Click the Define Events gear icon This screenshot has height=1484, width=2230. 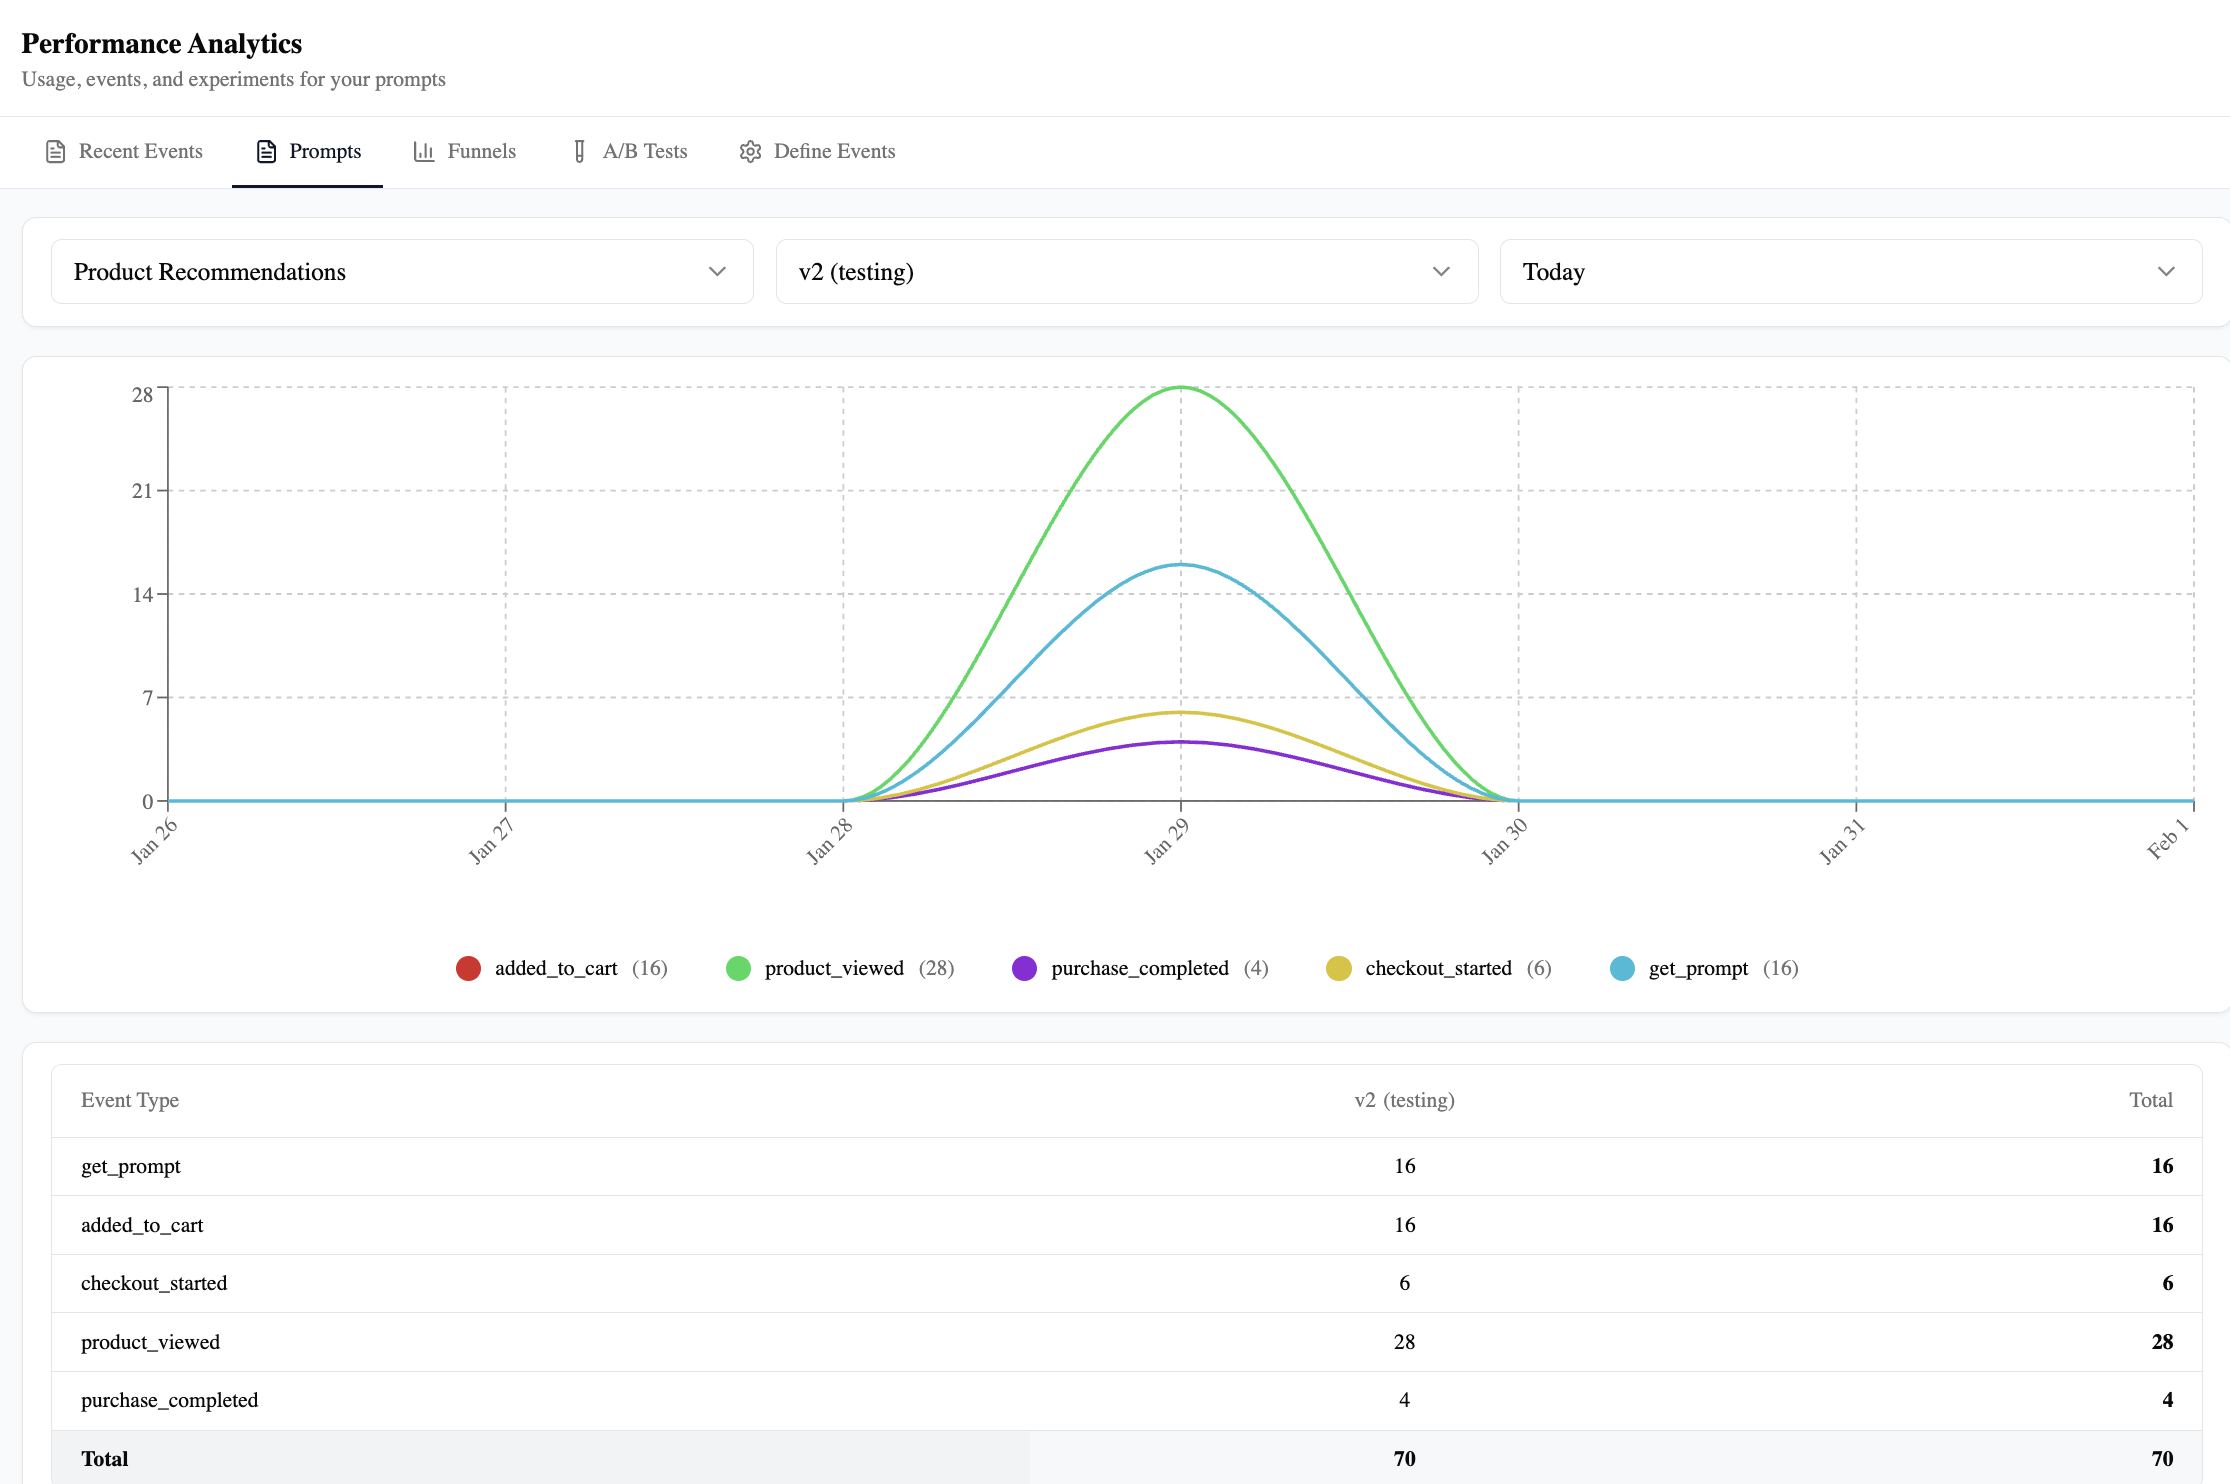coord(750,151)
